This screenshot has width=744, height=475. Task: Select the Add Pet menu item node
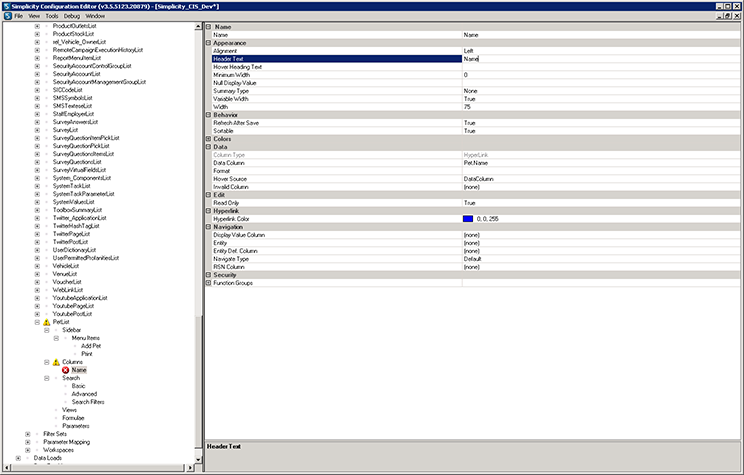point(91,346)
